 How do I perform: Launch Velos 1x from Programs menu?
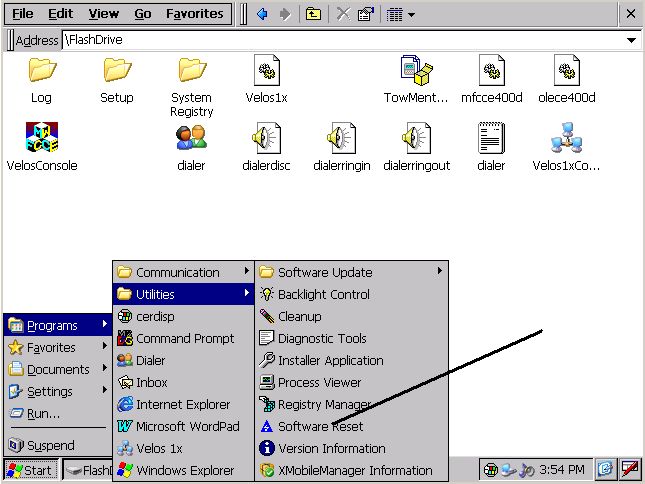(183, 448)
